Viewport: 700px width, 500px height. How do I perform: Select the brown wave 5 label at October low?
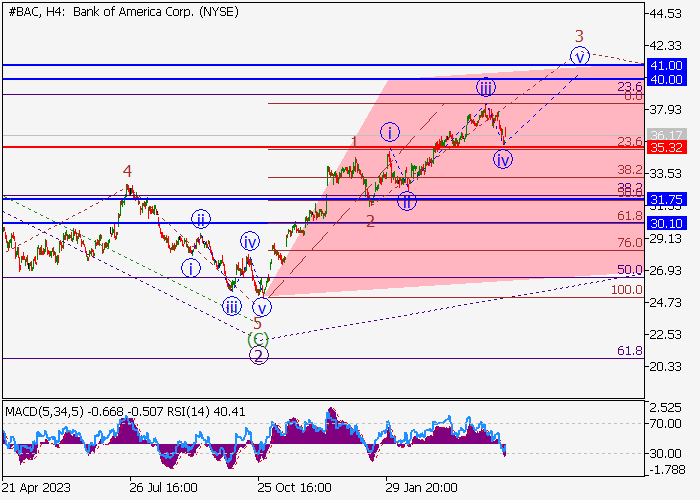(258, 323)
